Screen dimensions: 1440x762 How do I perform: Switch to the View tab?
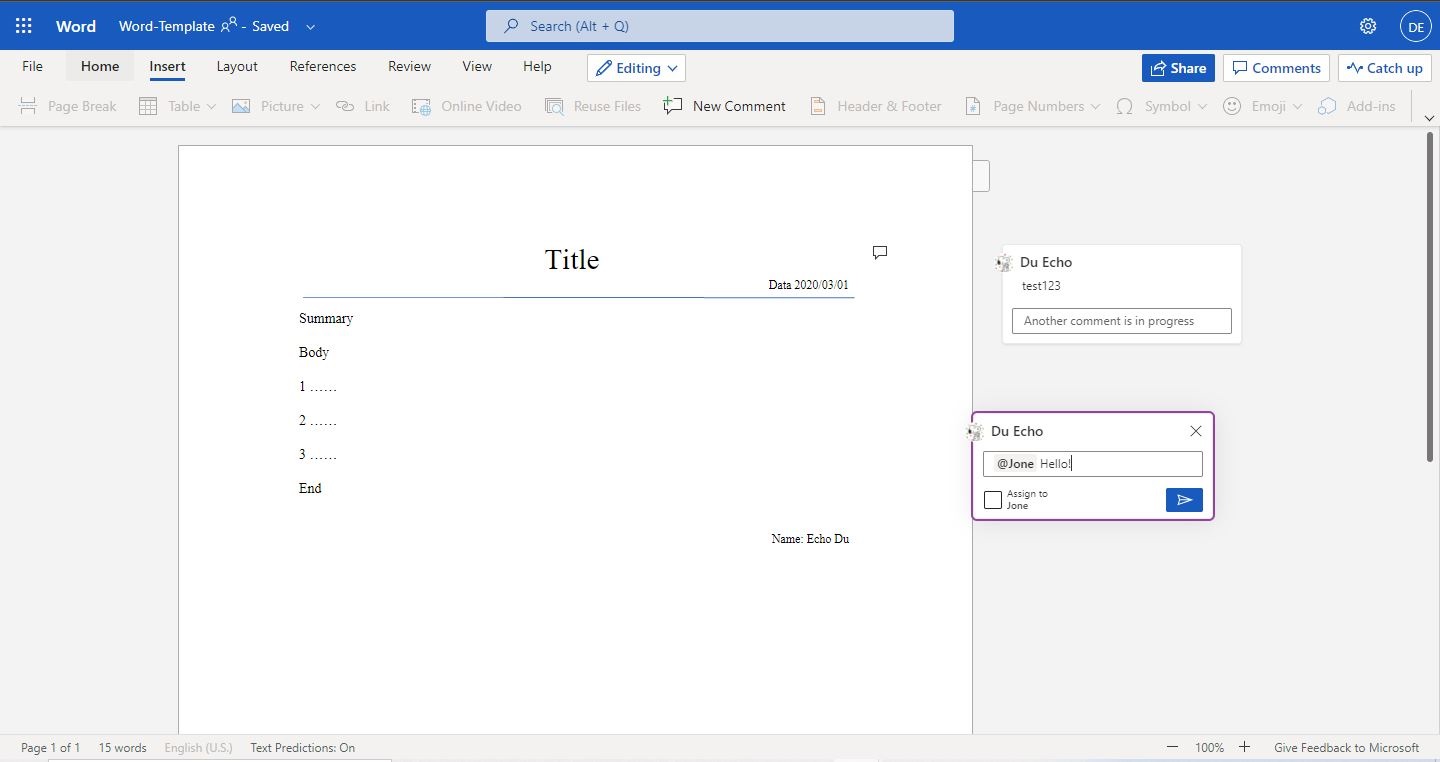coord(477,67)
